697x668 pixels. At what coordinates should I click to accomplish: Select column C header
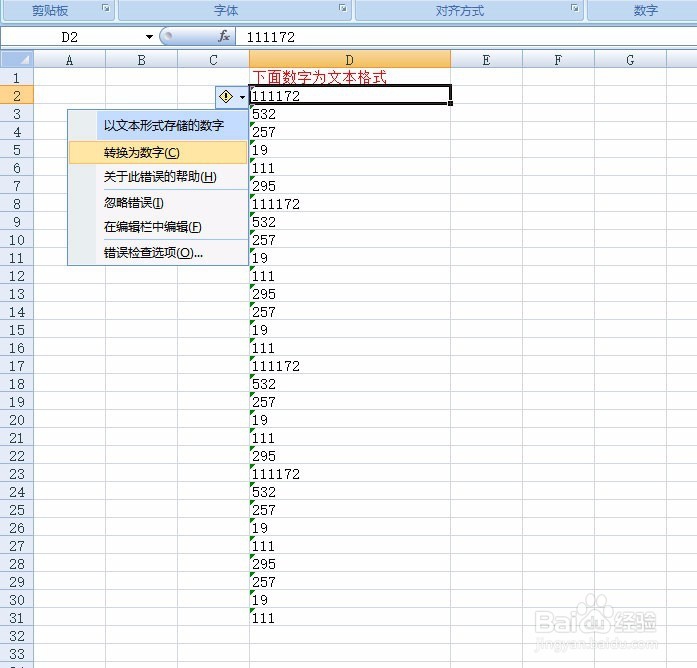point(213,60)
